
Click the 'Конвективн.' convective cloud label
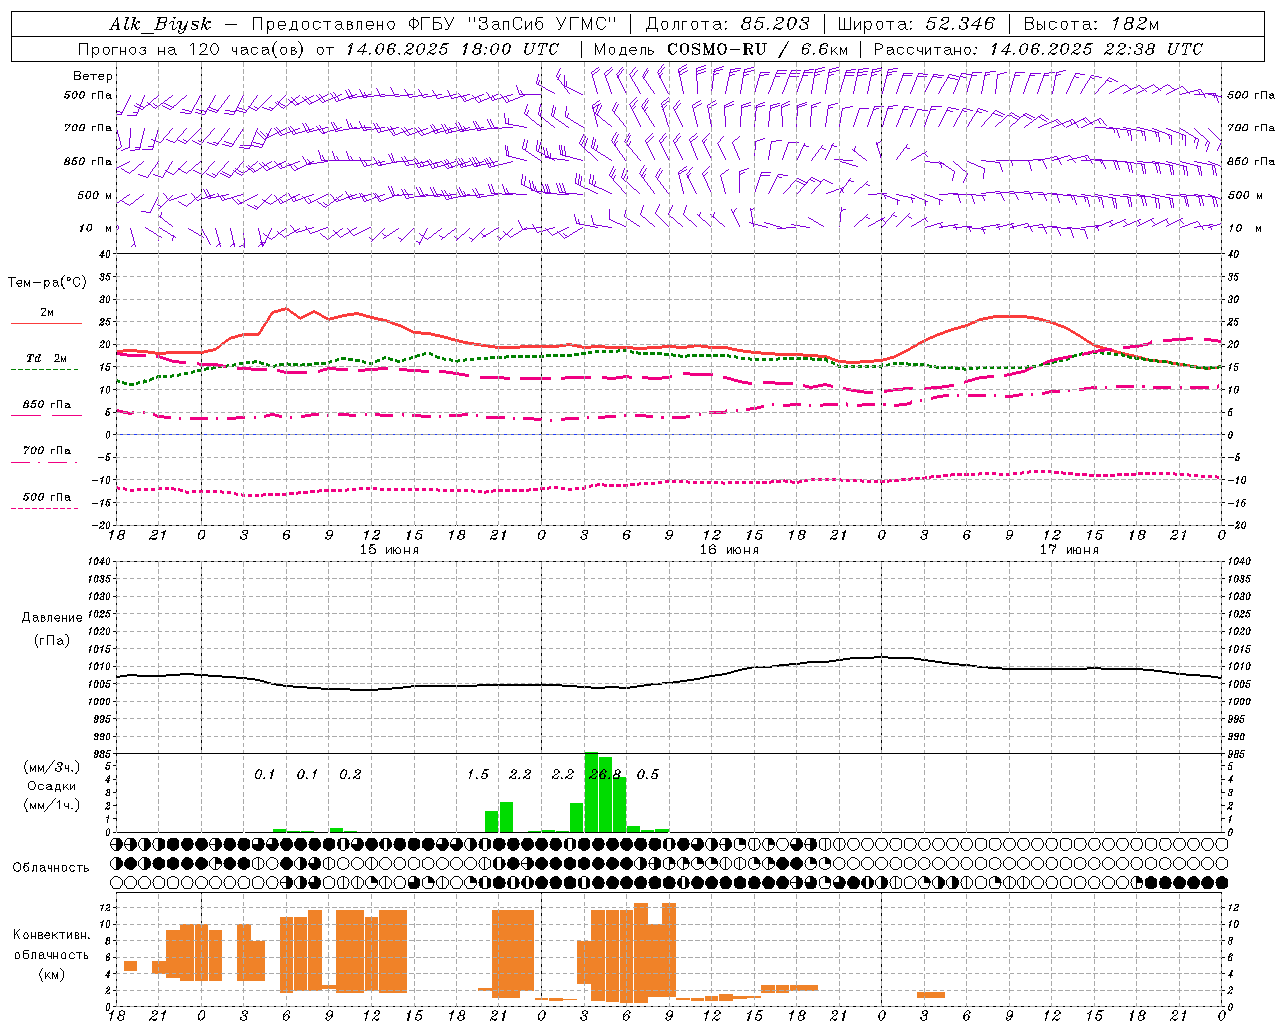click(x=51, y=935)
